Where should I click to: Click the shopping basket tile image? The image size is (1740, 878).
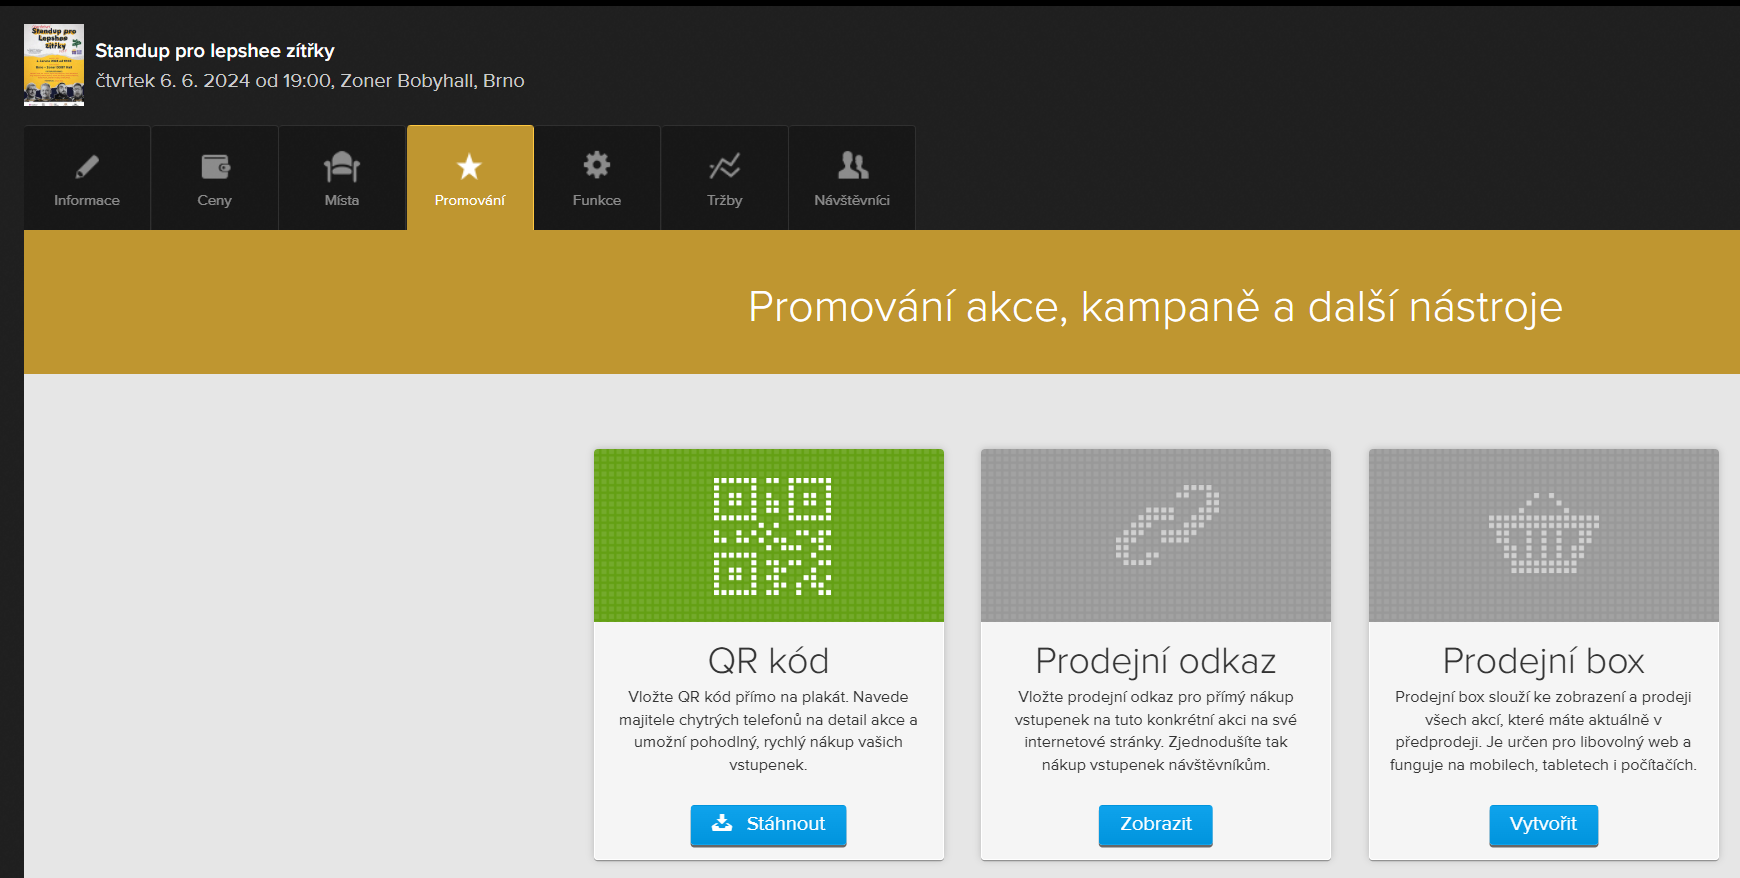click(1543, 536)
